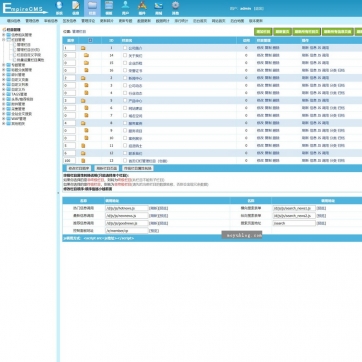This screenshot has height=362, width=362.
Task: Select the highlighted Columns tab in top bar
Action: [92, 8]
